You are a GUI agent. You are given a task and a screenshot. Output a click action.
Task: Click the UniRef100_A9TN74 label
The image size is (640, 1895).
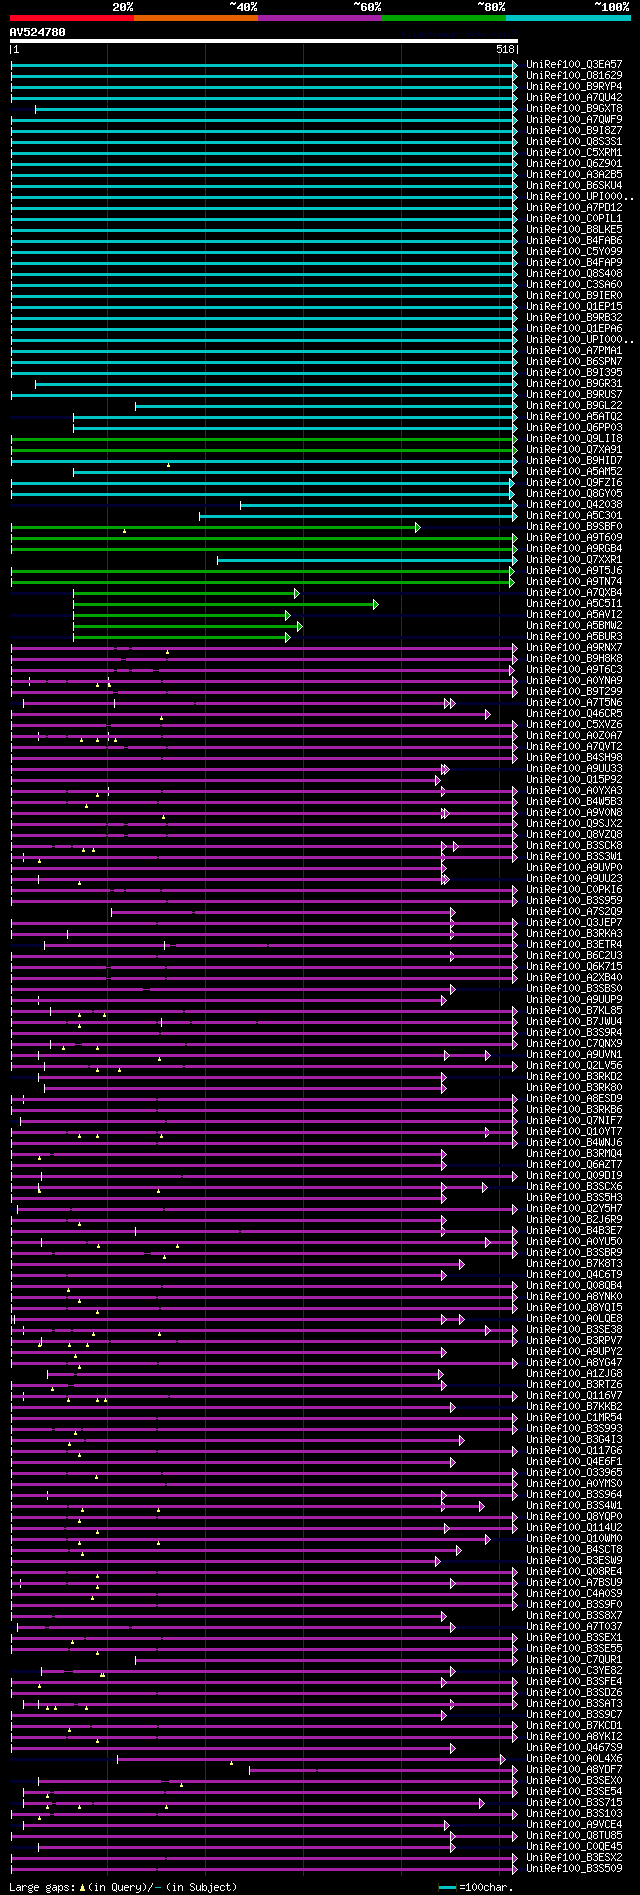(x=574, y=582)
